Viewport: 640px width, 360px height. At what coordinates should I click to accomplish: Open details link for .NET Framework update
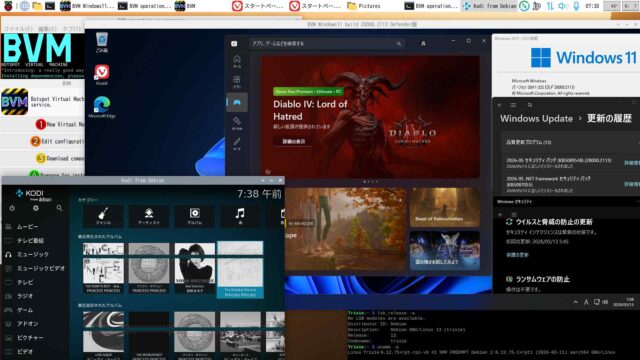(632, 184)
